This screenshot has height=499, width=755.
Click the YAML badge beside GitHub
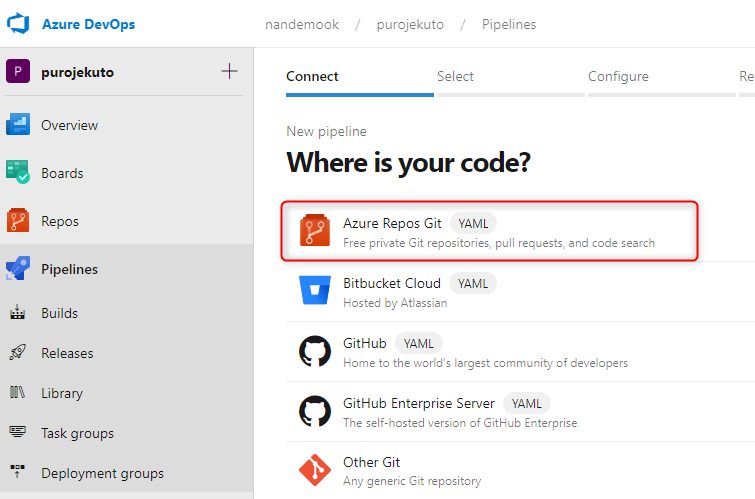pyautogui.click(x=419, y=343)
